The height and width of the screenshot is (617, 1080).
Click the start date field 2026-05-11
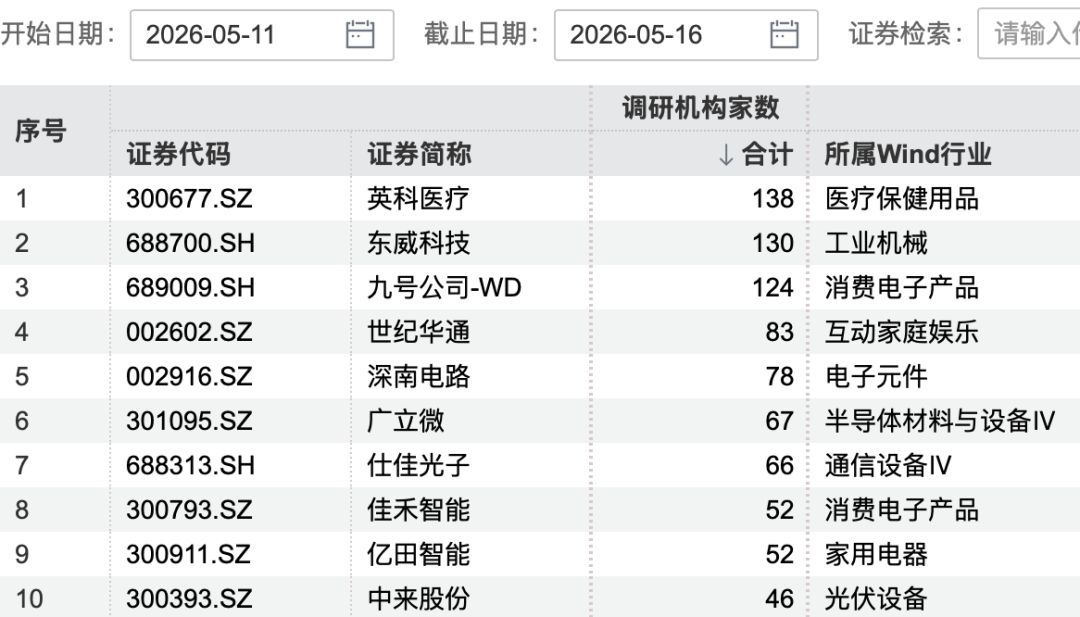pos(262,35)
